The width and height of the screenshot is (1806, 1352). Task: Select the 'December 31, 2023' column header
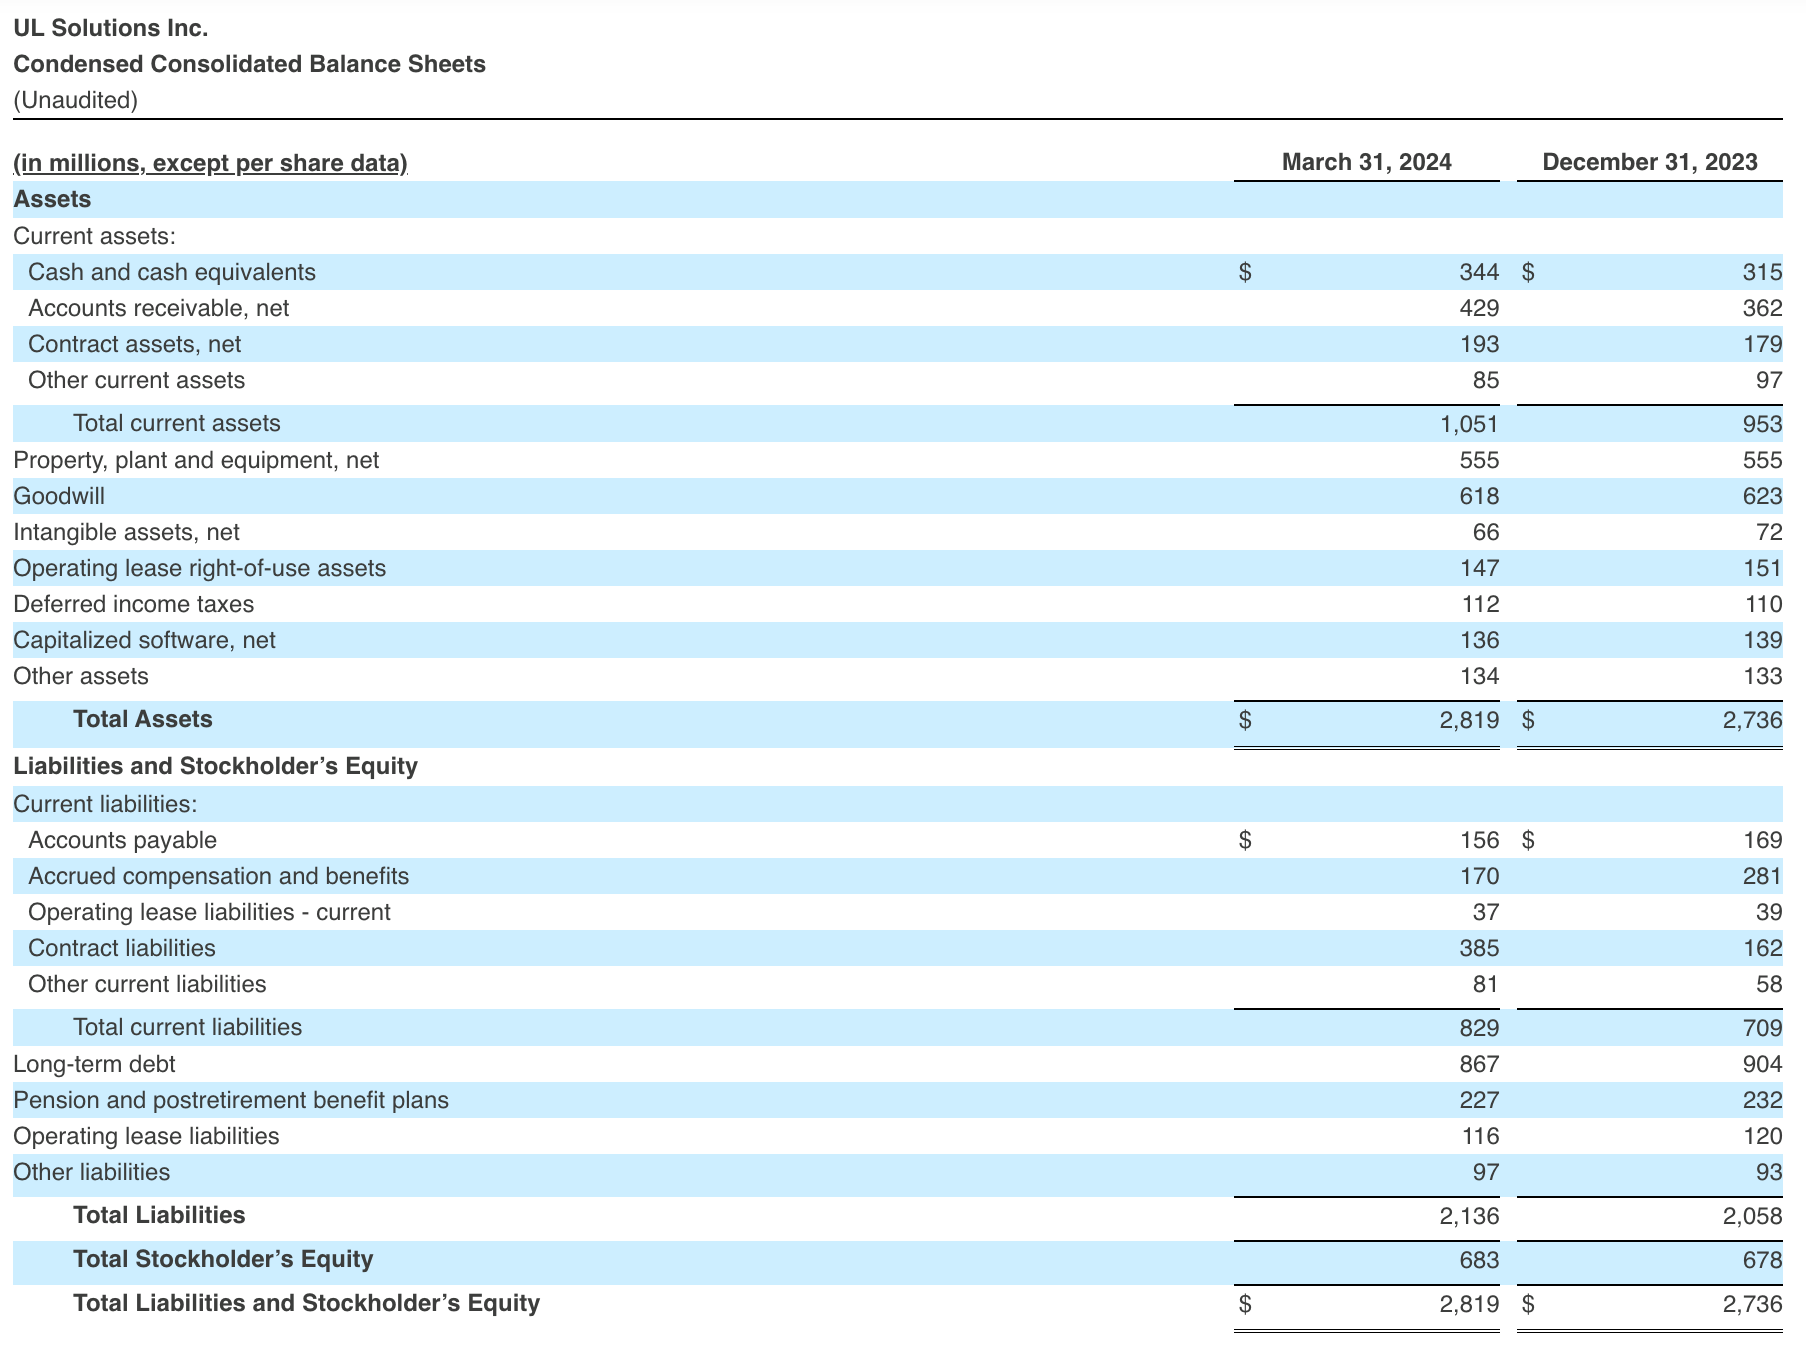[1650, 162]
